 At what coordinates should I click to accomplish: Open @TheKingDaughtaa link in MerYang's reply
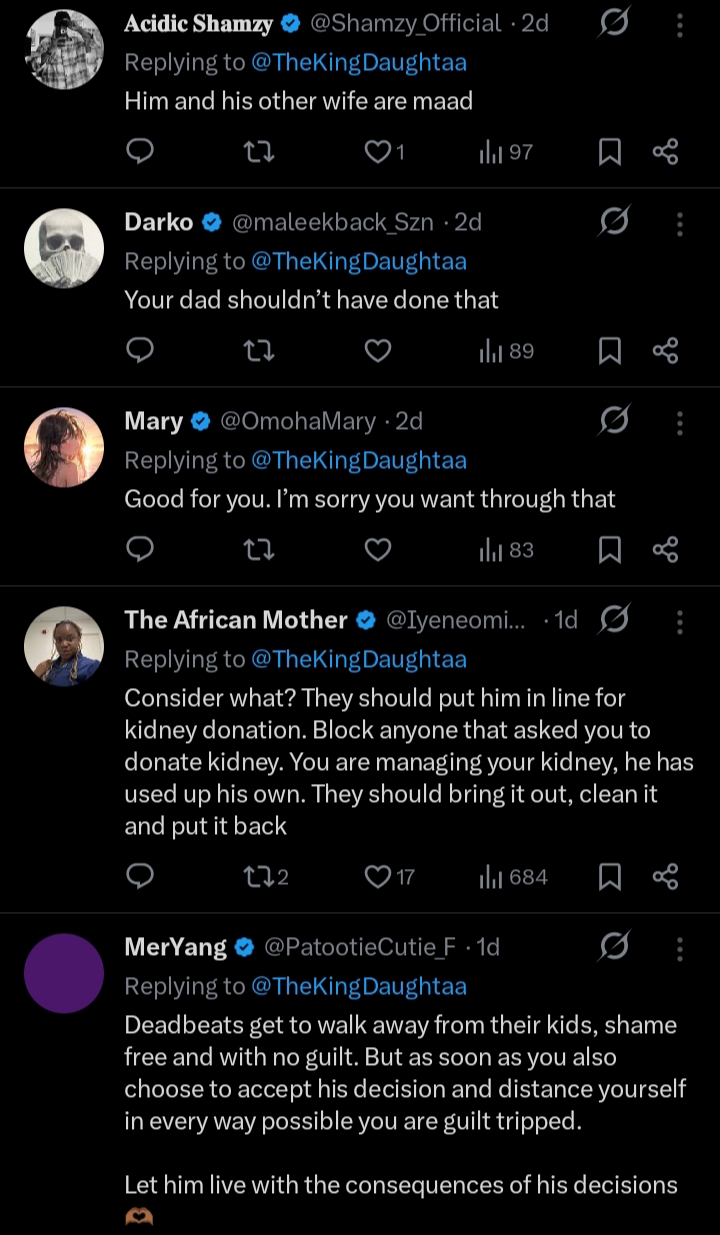click(x=359, y=986)
